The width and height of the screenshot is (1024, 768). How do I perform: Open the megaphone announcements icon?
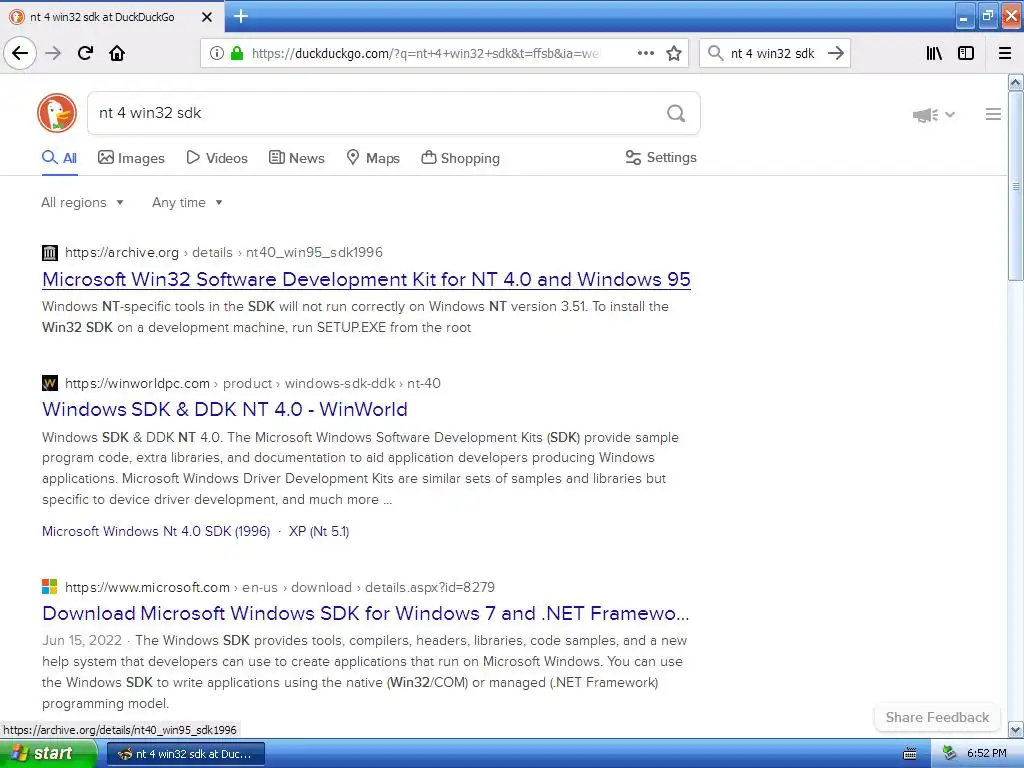coord(925,115)
